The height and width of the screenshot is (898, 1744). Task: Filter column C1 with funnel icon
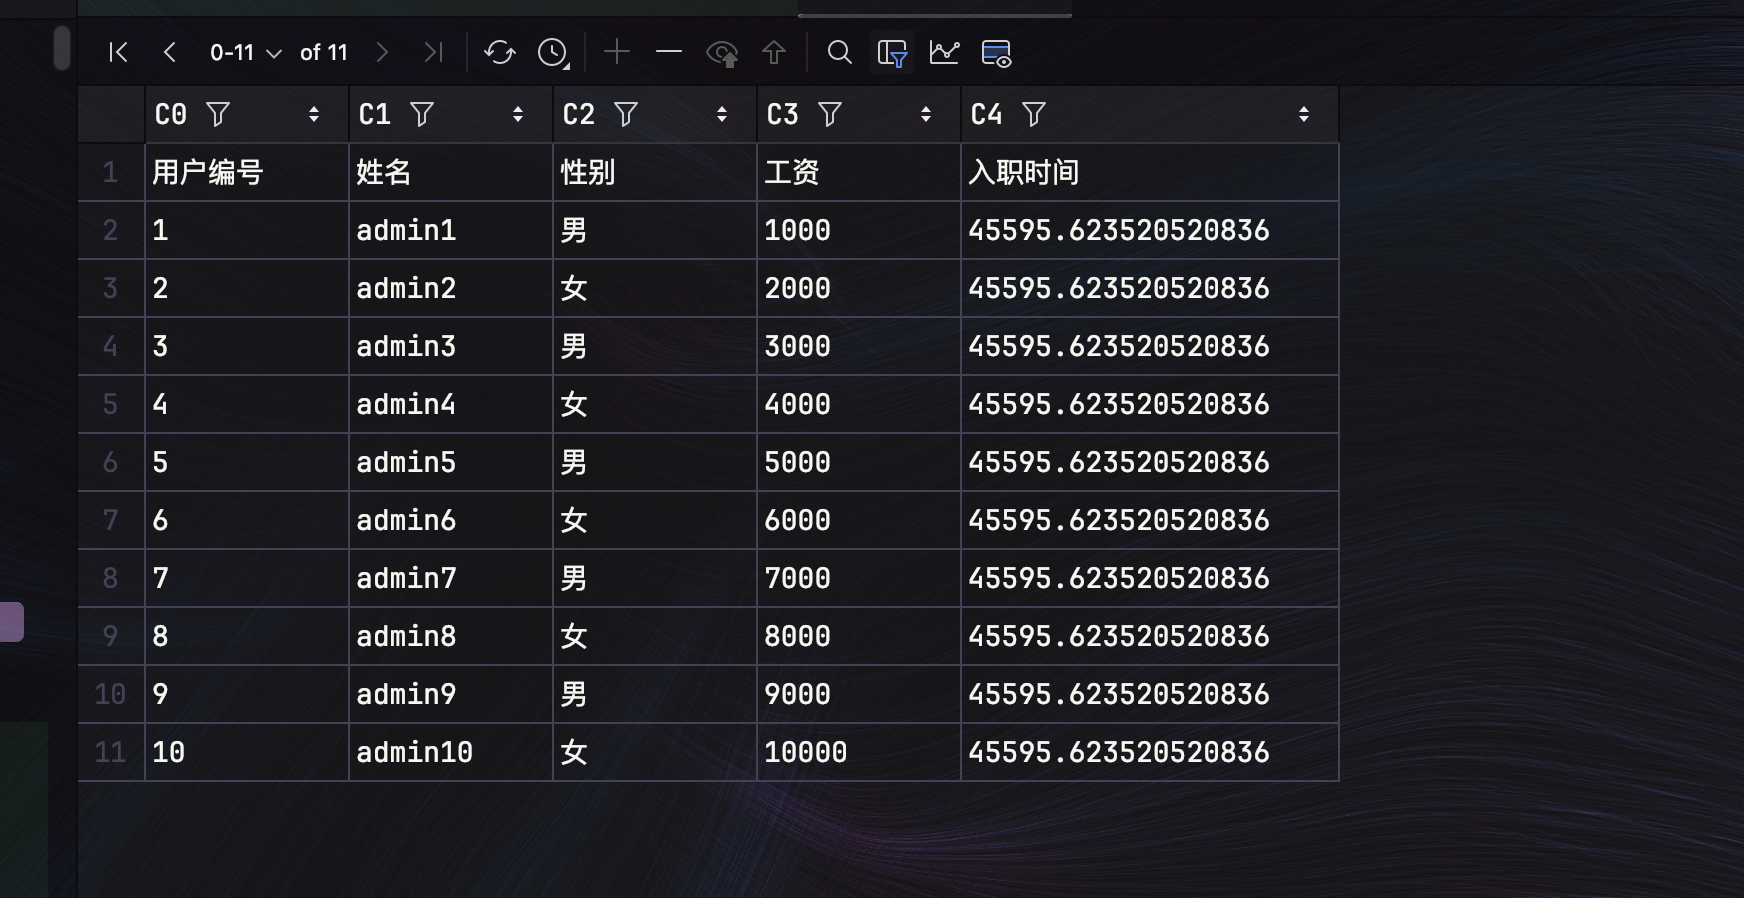422,114
